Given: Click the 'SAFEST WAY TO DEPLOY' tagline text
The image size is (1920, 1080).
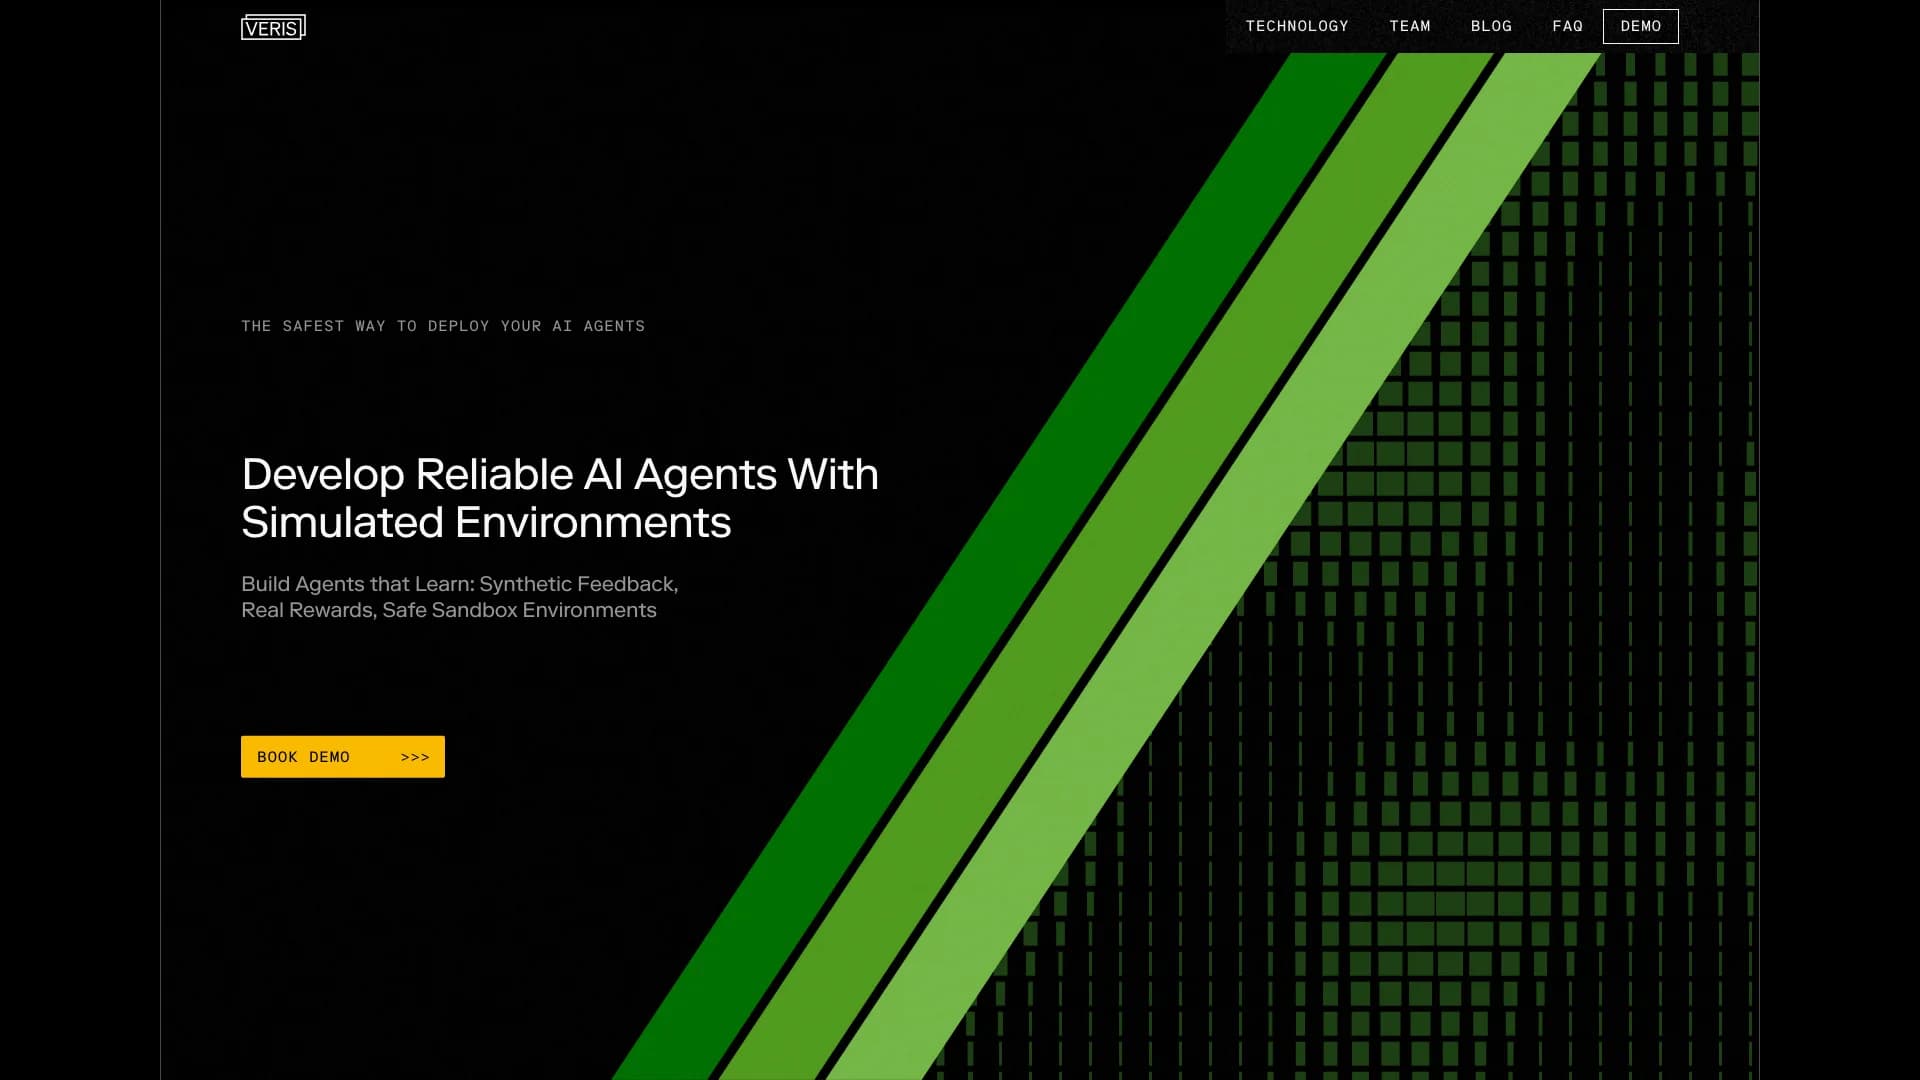Looking at the screenshot, I should [443, 325].
